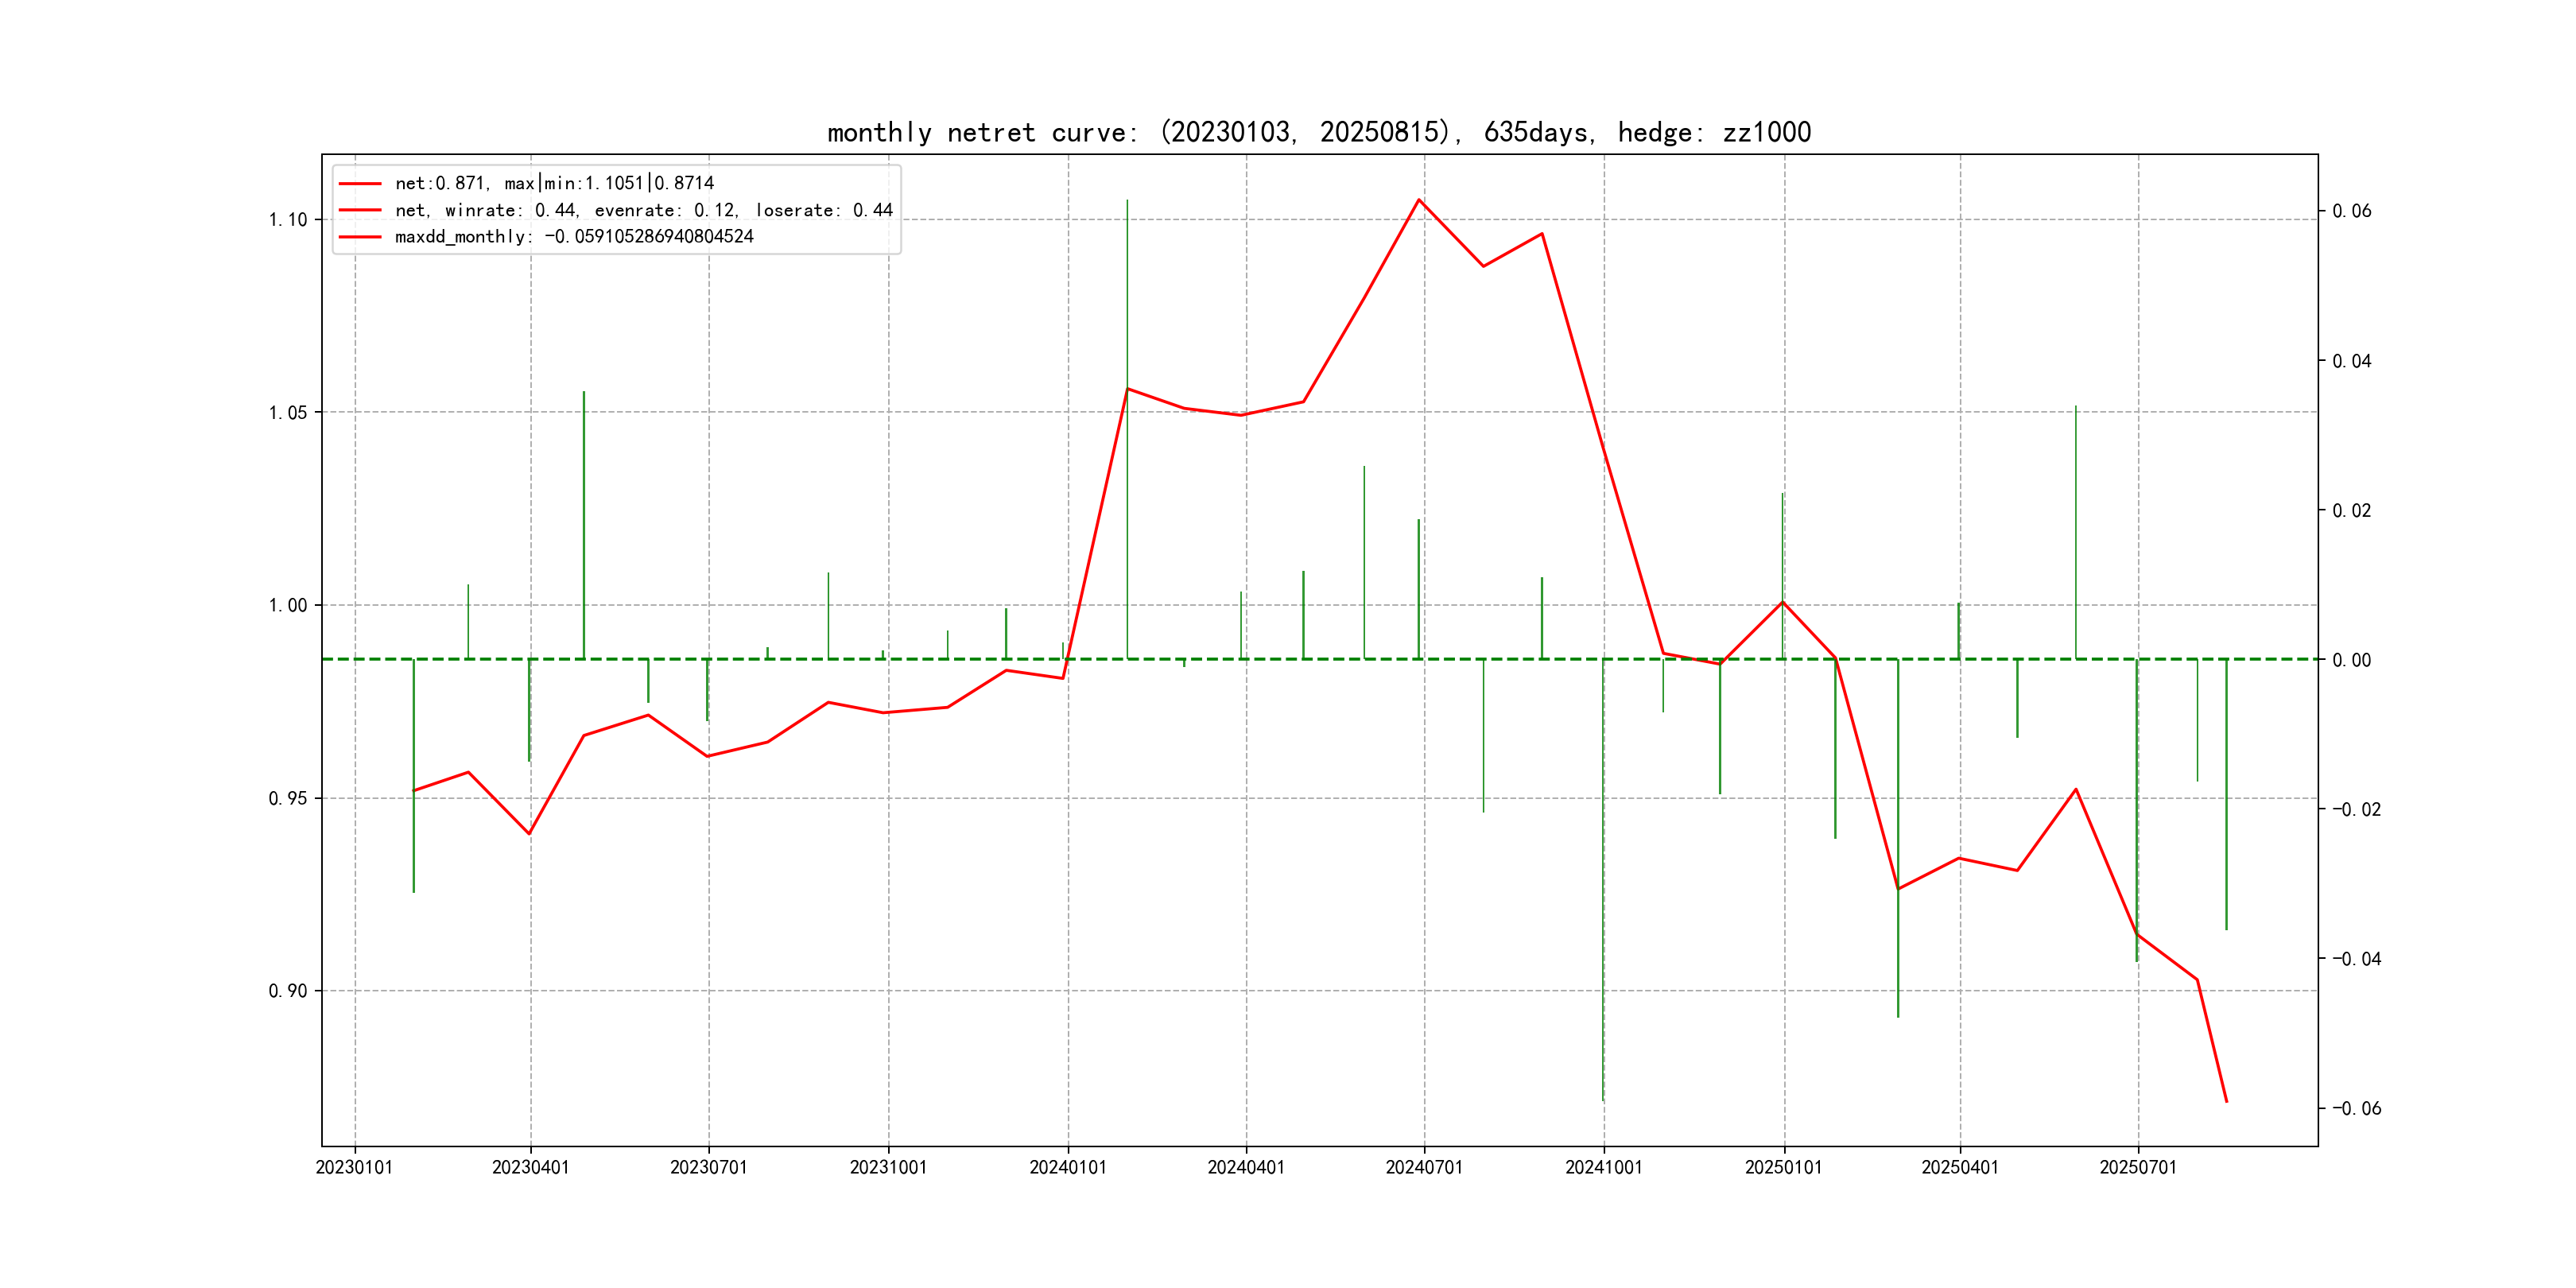The height and width of the screenshot is (1288, 2576).
Task: Click the 'maxdd_monthly' legend entry text
Action: coord(574,237)
